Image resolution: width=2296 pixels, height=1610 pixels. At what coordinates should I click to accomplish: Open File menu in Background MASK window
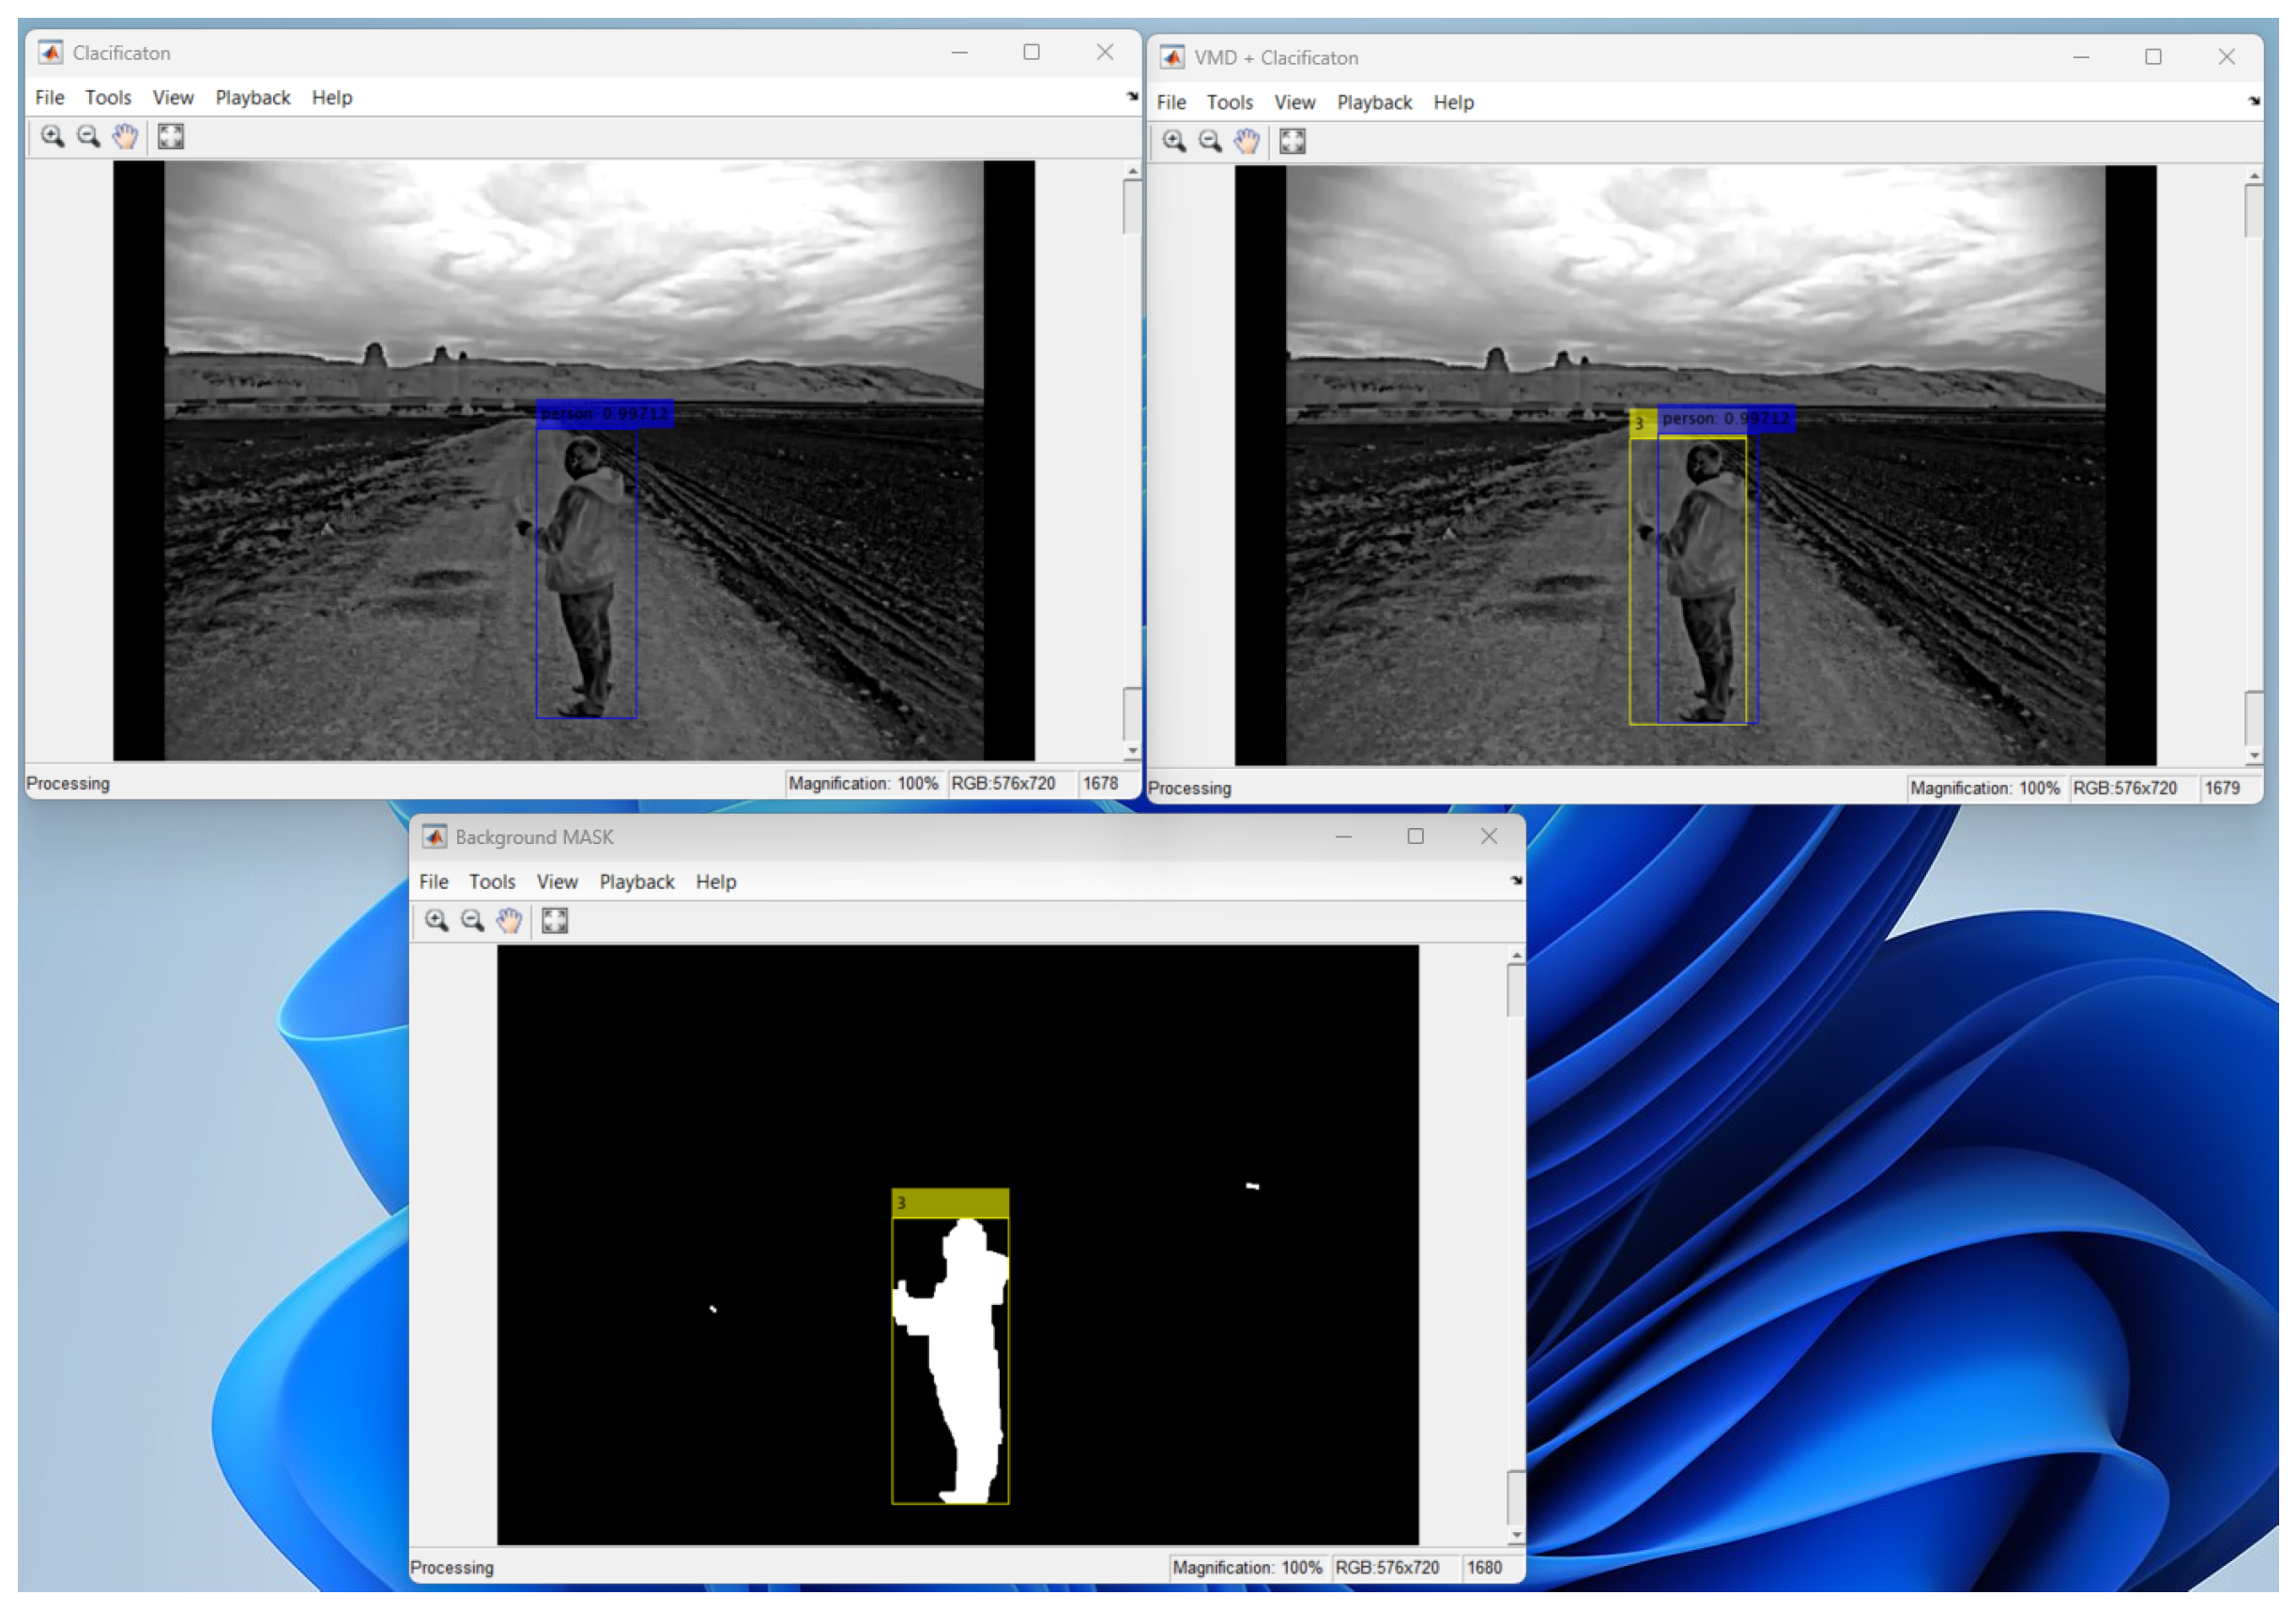[x=433, y=881]
